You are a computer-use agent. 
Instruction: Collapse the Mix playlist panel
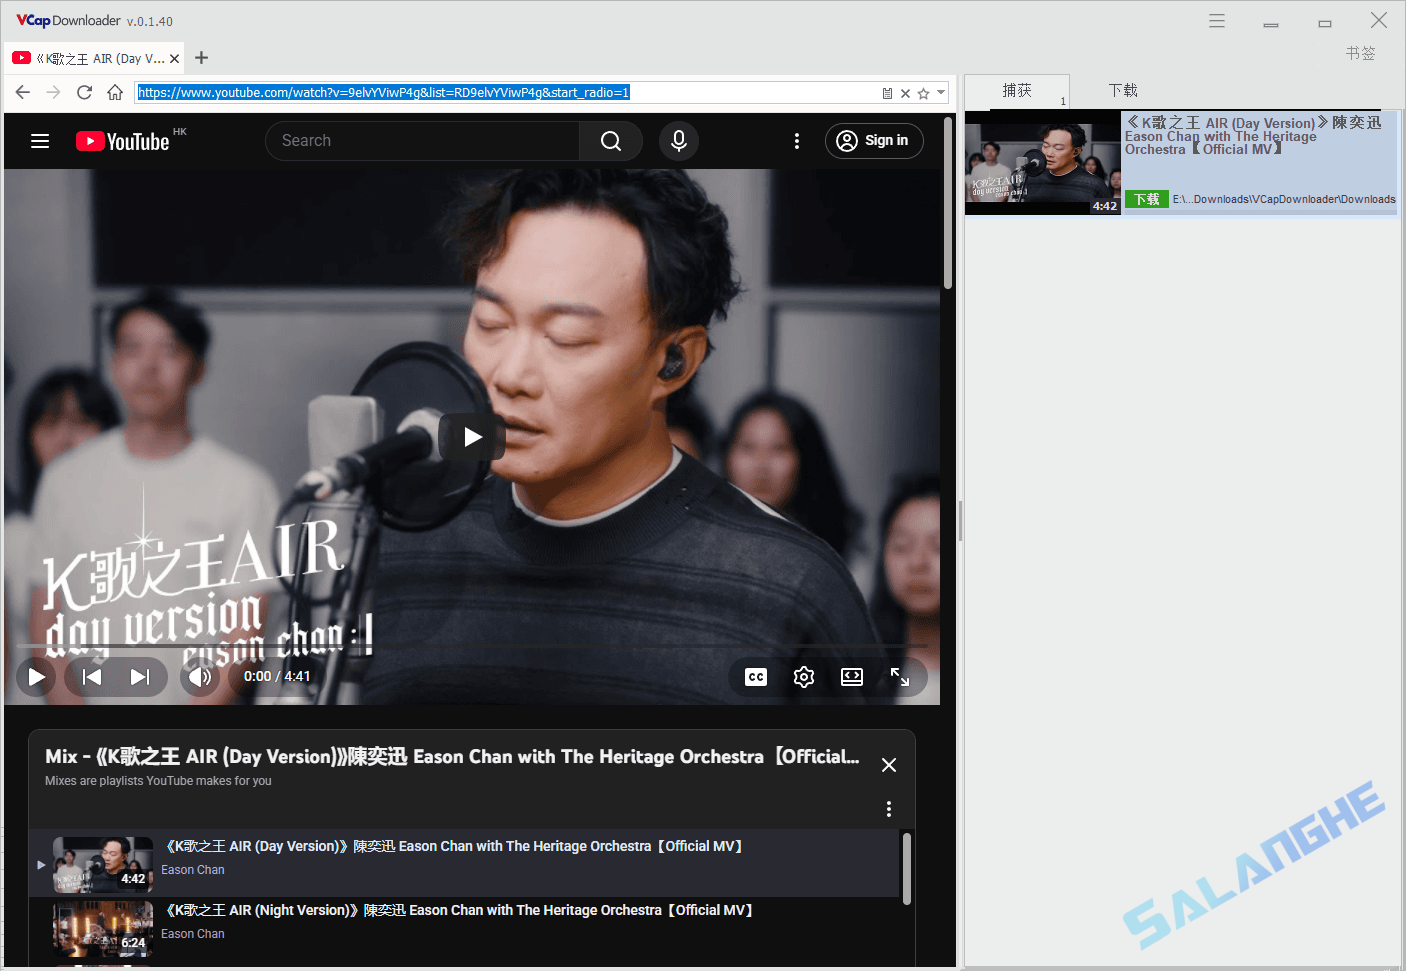tap(889, 764)
